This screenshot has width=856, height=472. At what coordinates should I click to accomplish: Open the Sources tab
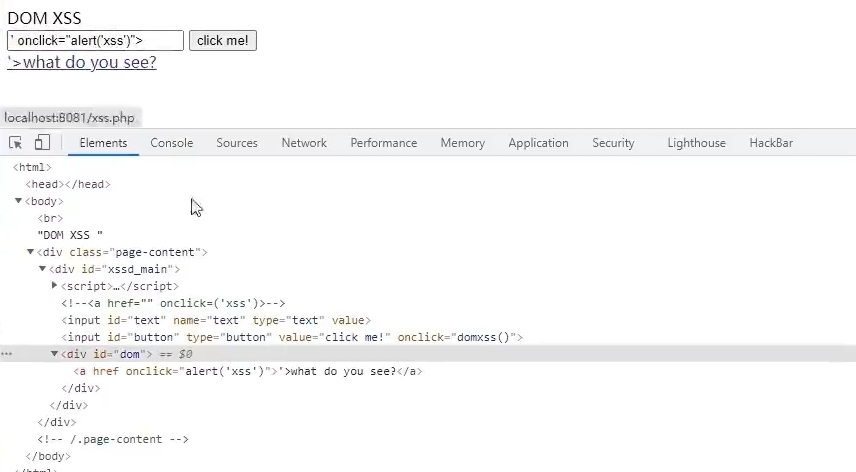(x=237, y=143)
